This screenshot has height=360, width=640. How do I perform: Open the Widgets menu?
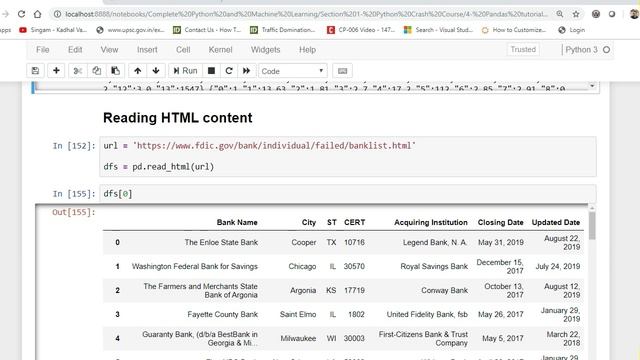[265, 50]
